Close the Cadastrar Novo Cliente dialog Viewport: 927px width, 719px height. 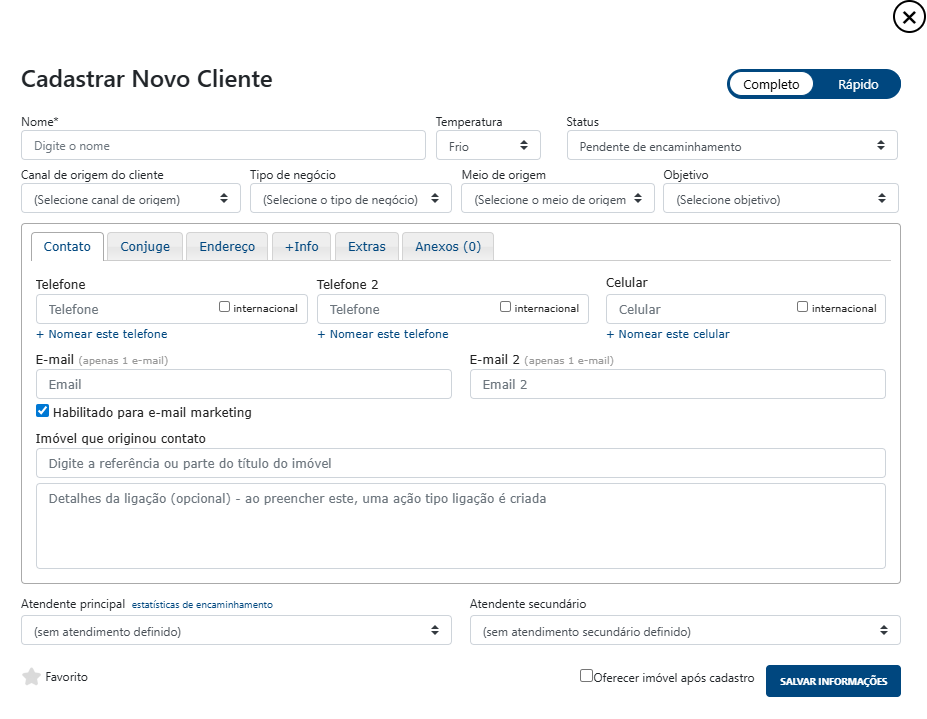[x=909, y=17]
